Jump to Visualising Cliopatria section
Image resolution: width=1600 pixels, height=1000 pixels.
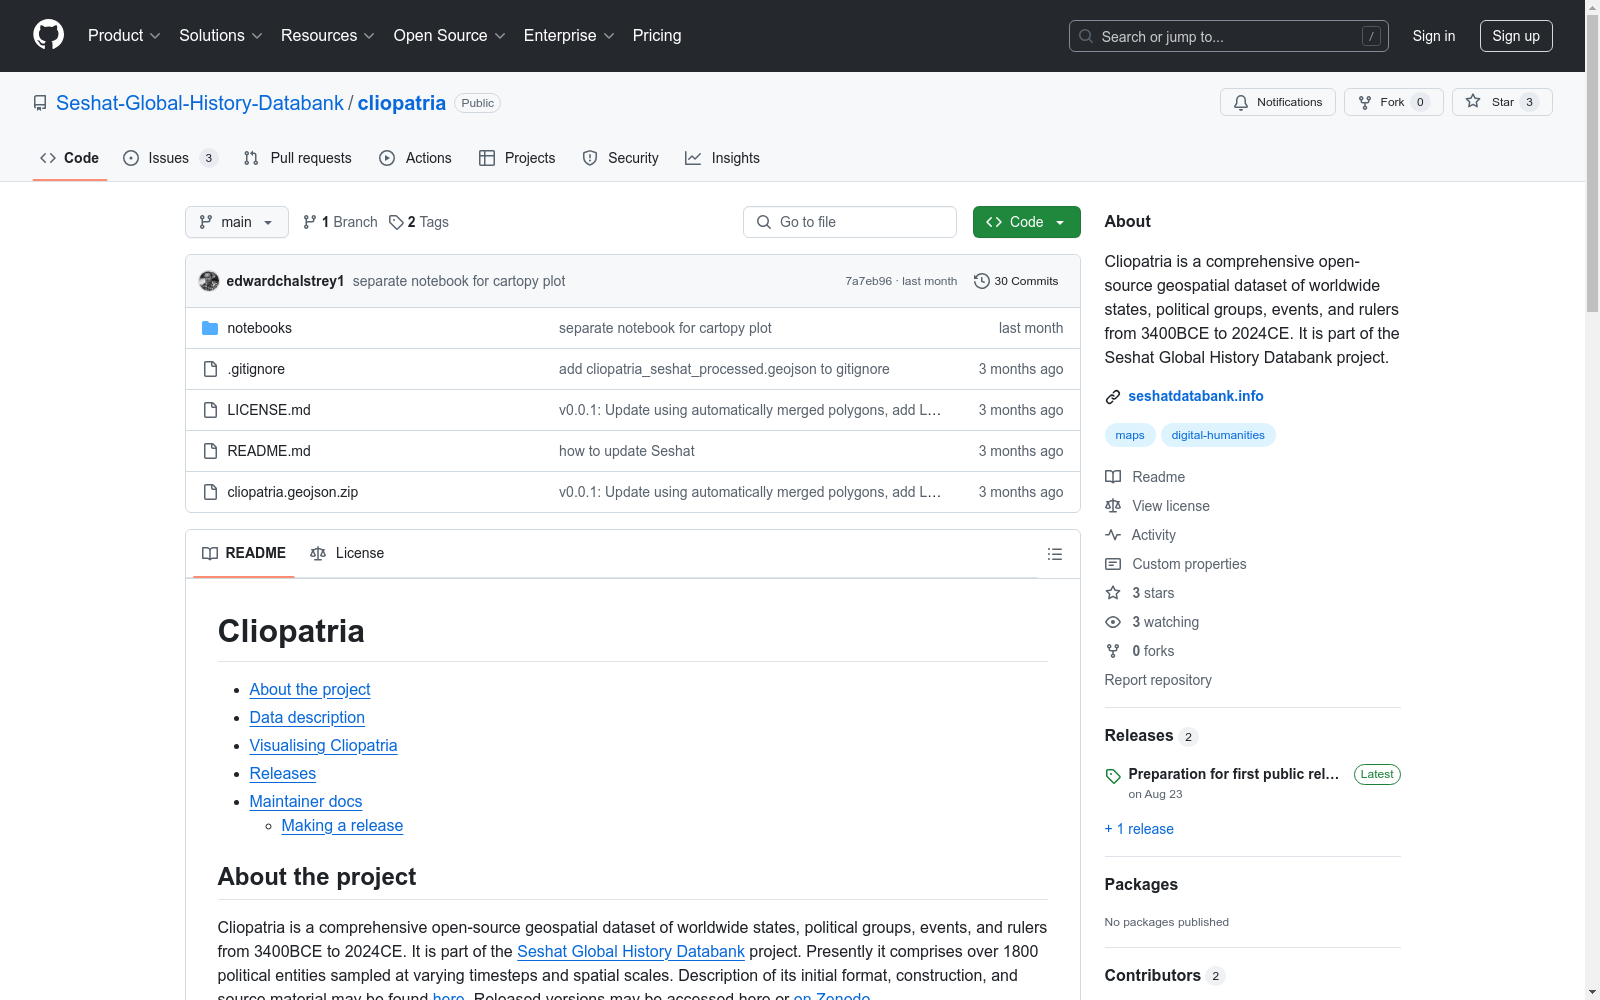(x=323, y=746)
